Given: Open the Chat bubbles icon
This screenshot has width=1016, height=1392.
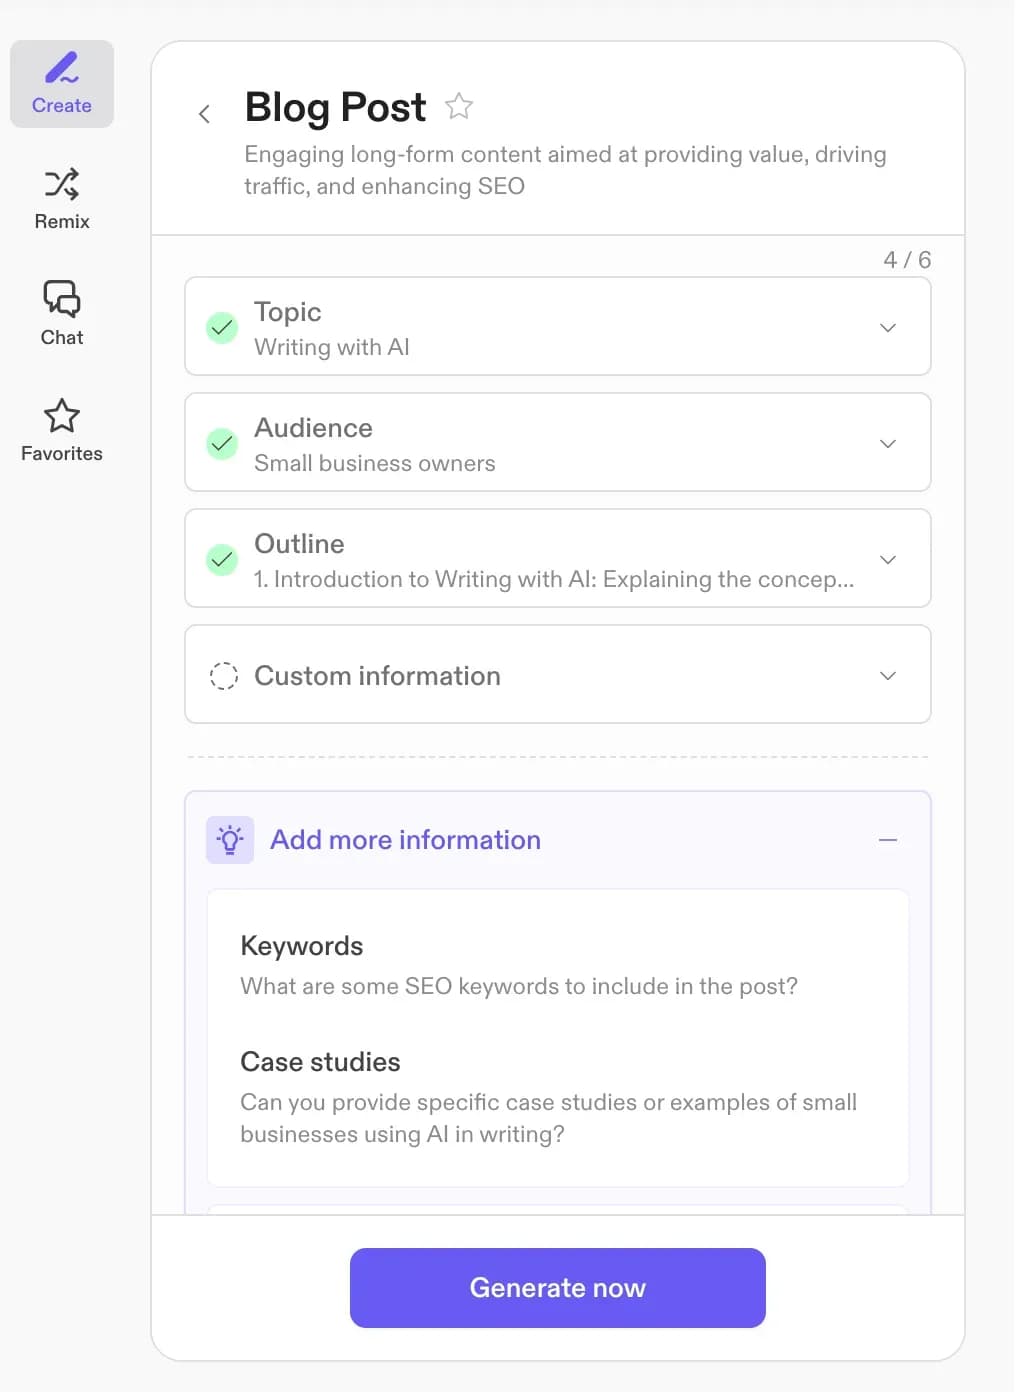Looking at the screenshot, I should [x=62, y=299].
